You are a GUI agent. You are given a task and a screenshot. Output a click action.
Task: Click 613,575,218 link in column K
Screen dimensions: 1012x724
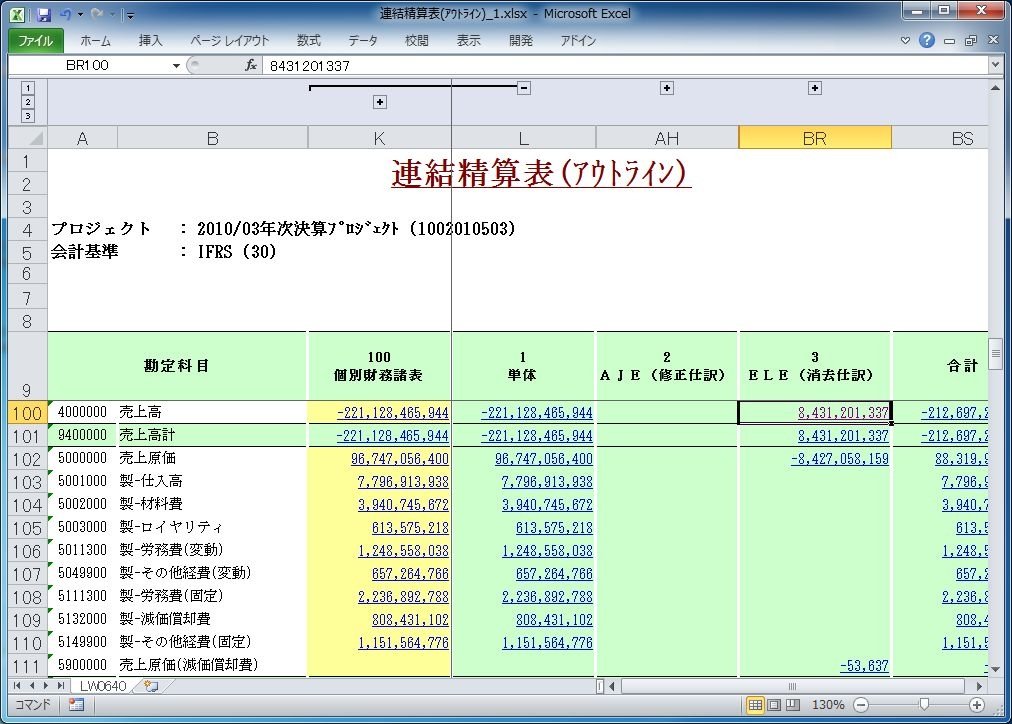coord(410,528)
